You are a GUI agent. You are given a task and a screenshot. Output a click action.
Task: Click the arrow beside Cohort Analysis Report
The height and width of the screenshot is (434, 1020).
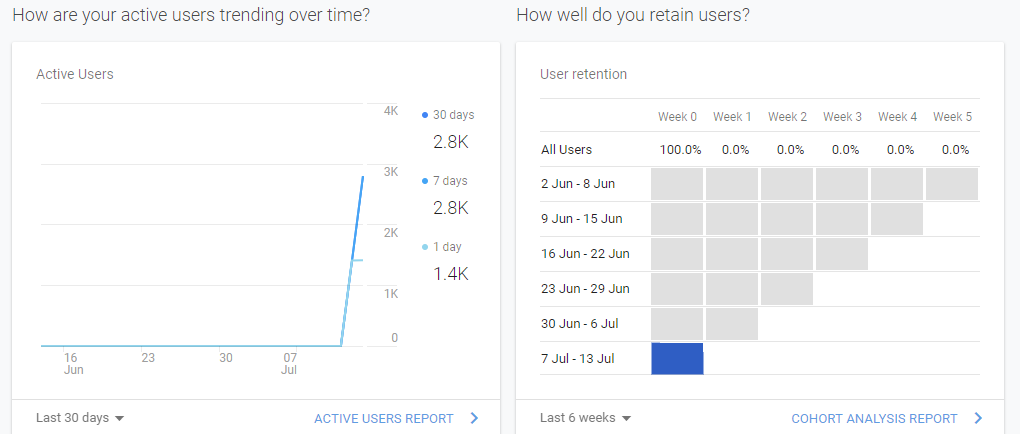[978, 418]
